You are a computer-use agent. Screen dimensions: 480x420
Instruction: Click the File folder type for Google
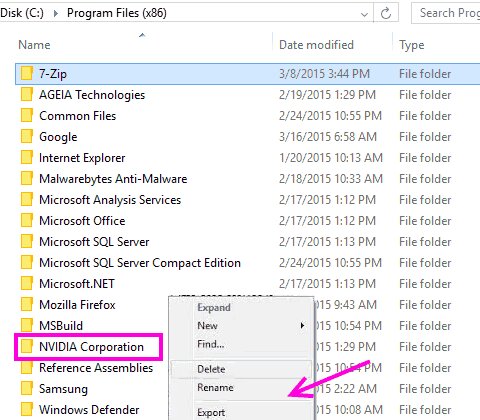tap(425, 137)
